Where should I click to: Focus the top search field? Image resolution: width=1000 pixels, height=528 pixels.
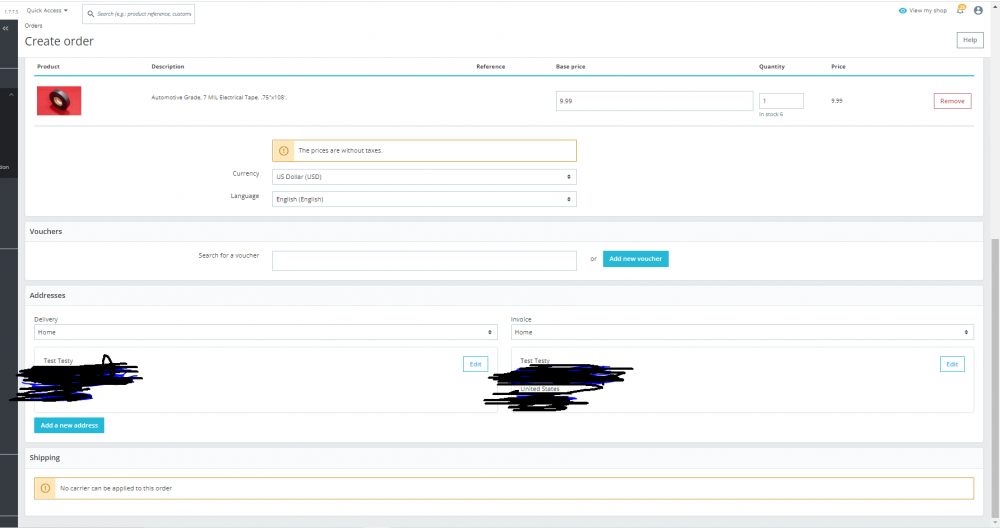138,13
